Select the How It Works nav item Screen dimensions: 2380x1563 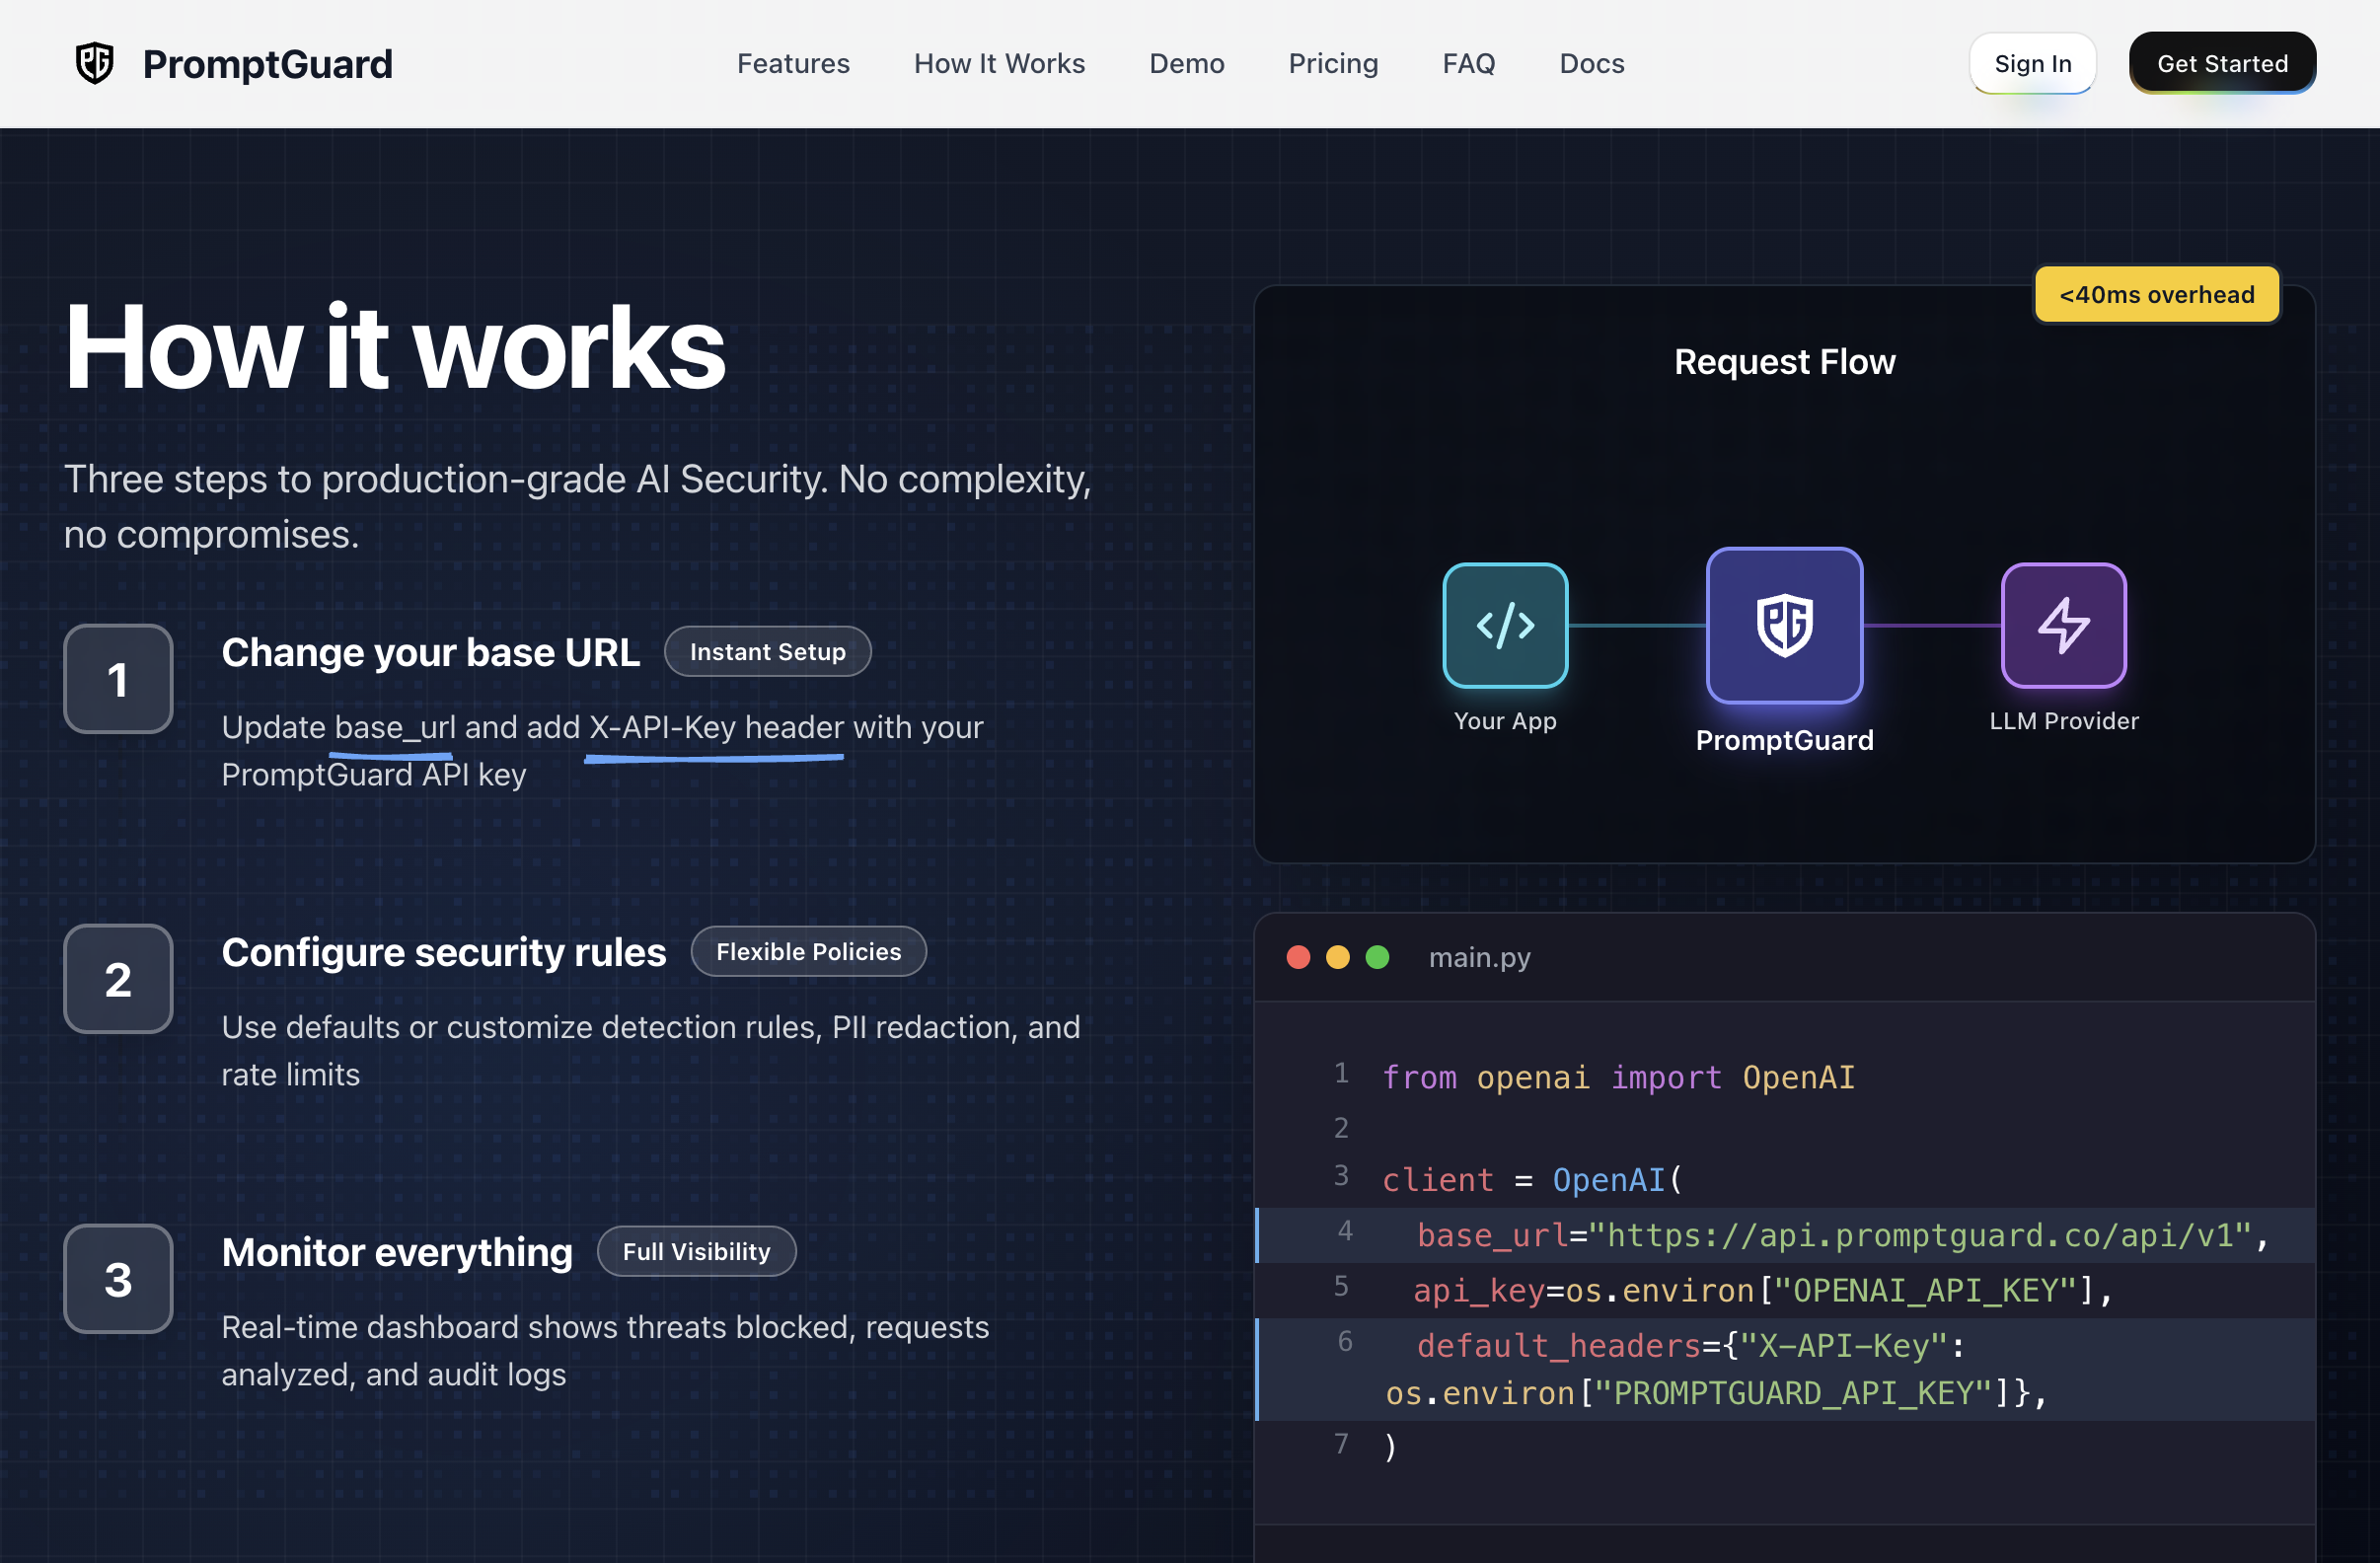click(999, 63)
